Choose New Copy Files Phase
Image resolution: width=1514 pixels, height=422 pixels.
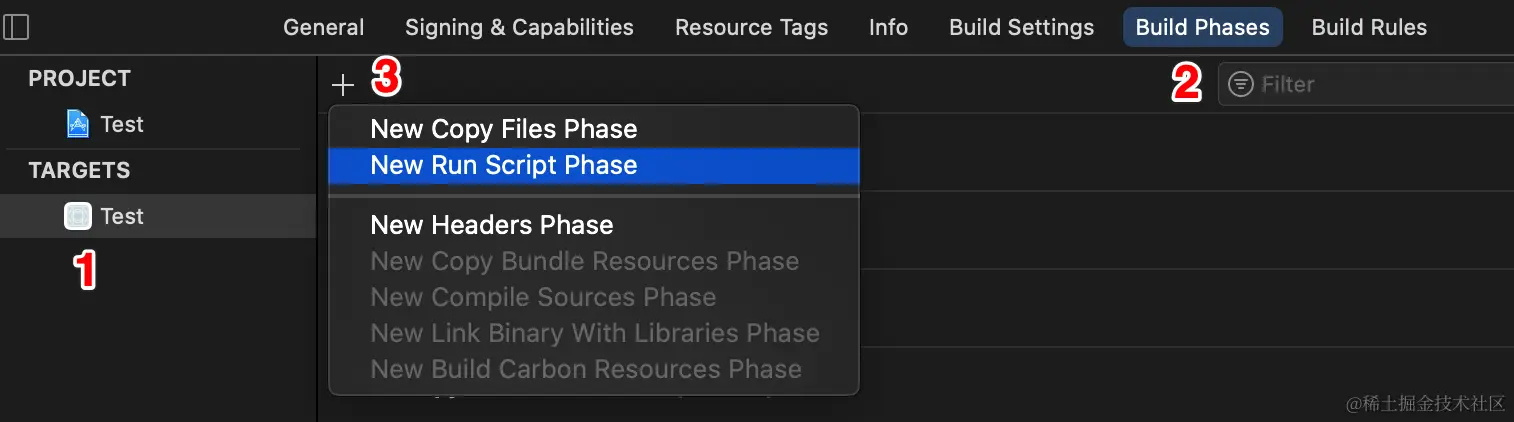coord(504,129)
